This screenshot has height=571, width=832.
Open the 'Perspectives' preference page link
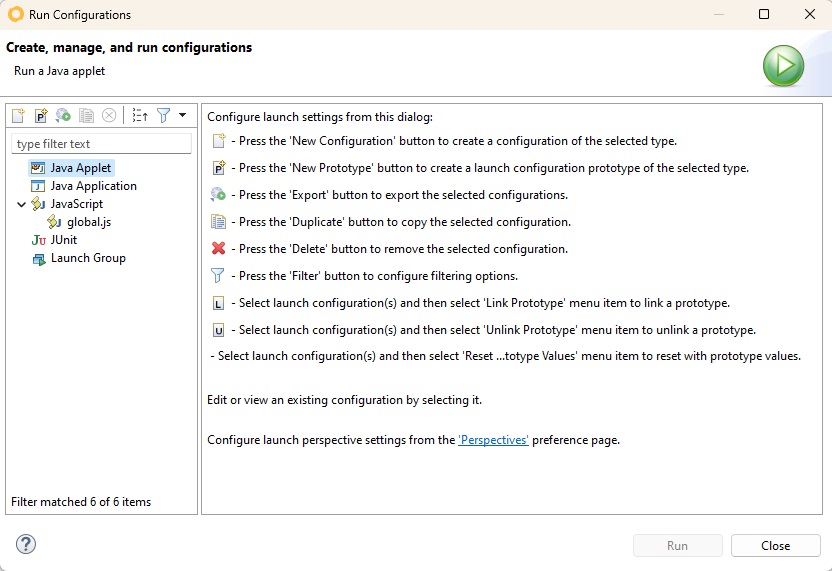pos(493,440)
